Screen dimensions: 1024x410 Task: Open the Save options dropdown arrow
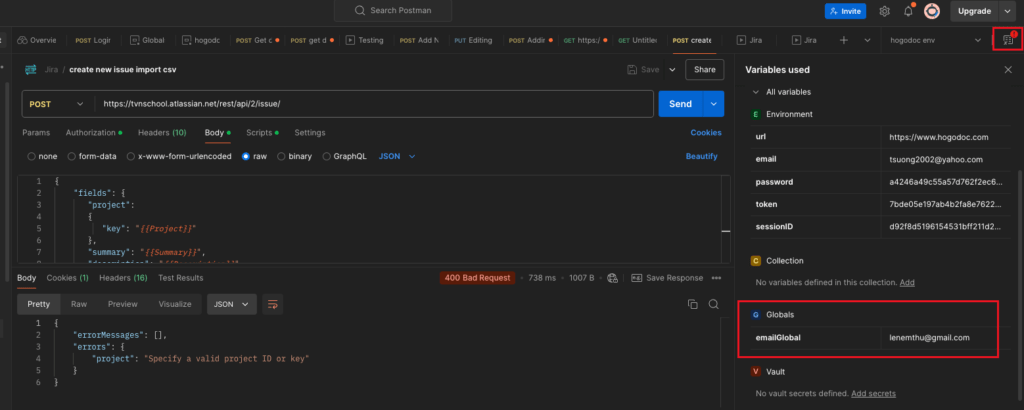coord(673,69)
